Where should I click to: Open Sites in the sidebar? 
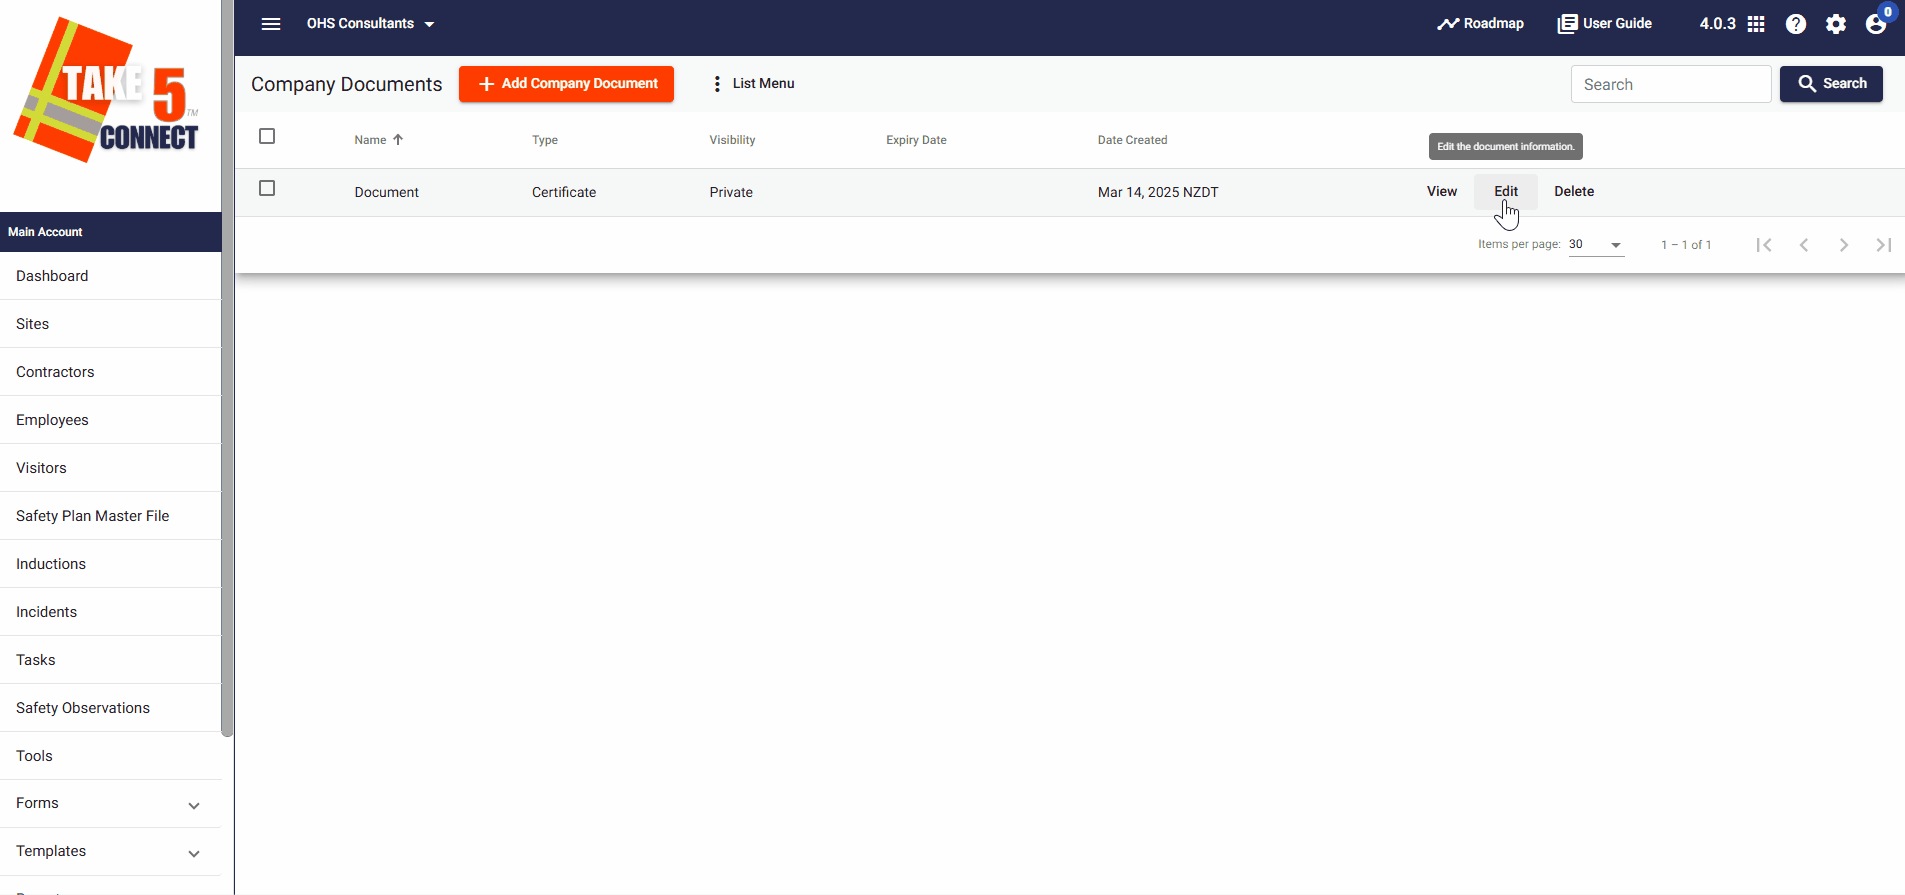[110, 324]
